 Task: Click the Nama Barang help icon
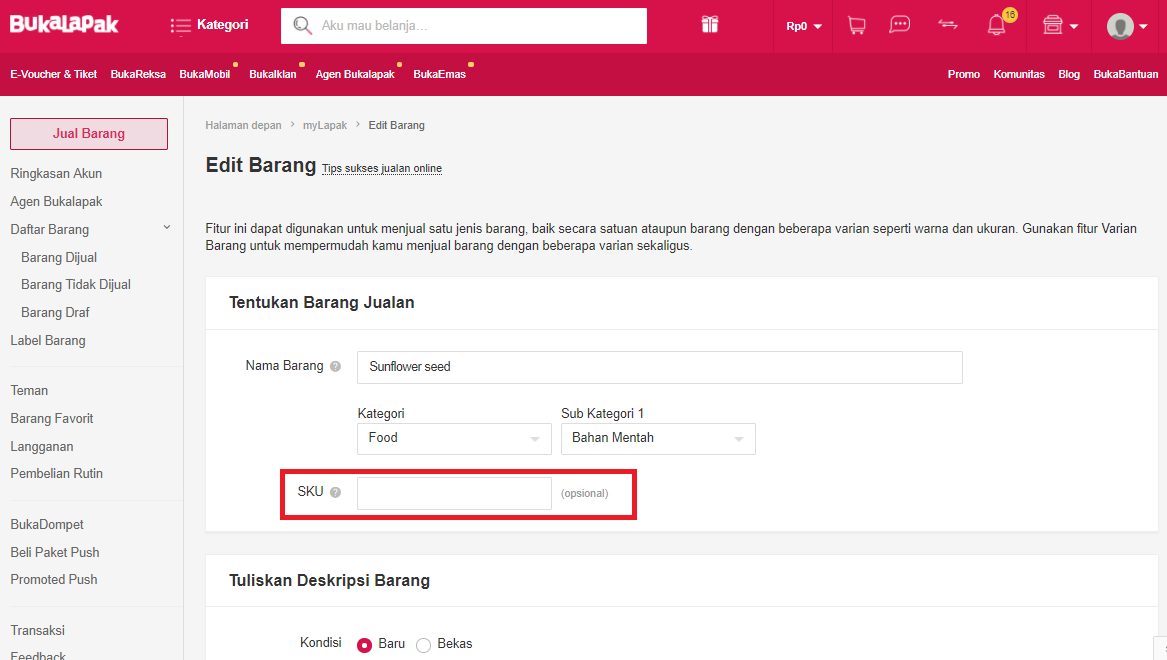point(336,366)
